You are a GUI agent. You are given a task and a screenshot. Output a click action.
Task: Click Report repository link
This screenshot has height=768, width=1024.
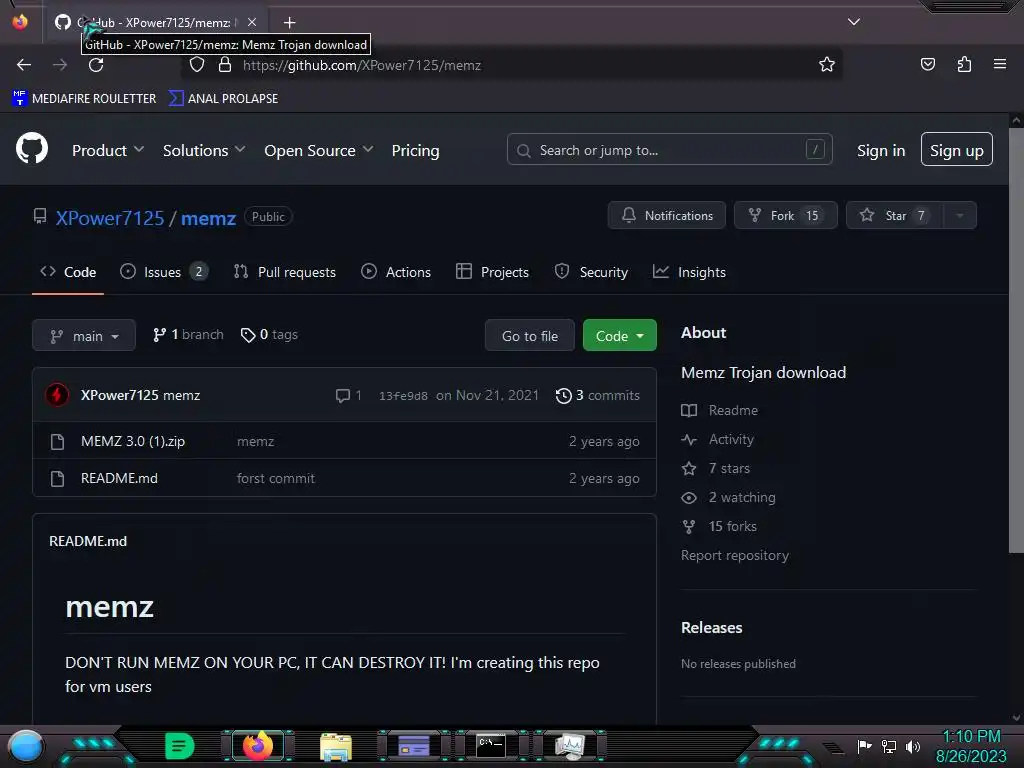735,555
